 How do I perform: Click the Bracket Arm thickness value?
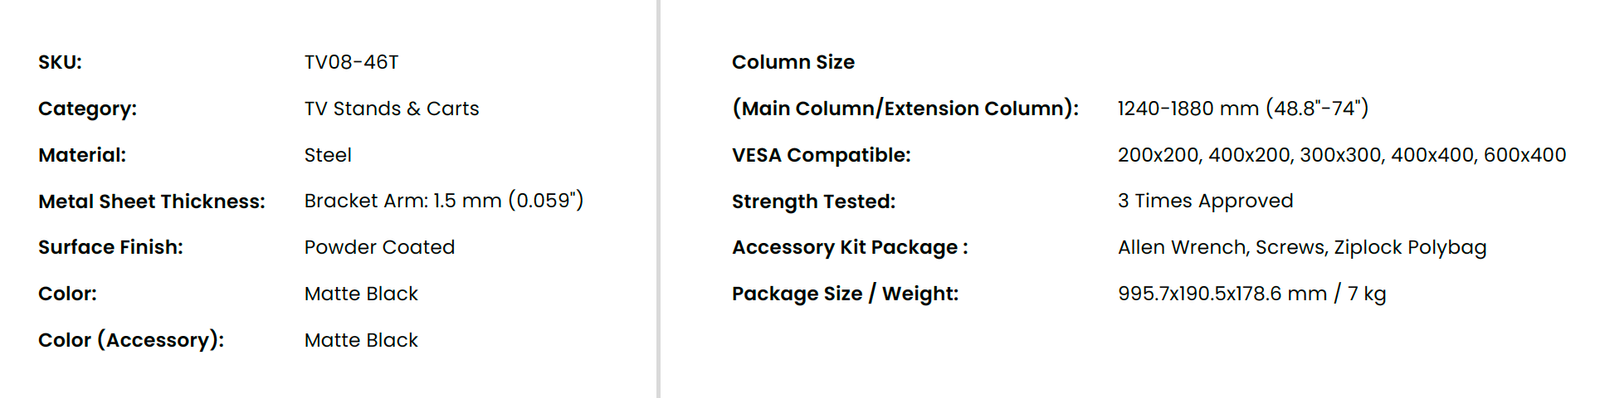point(444,201)
